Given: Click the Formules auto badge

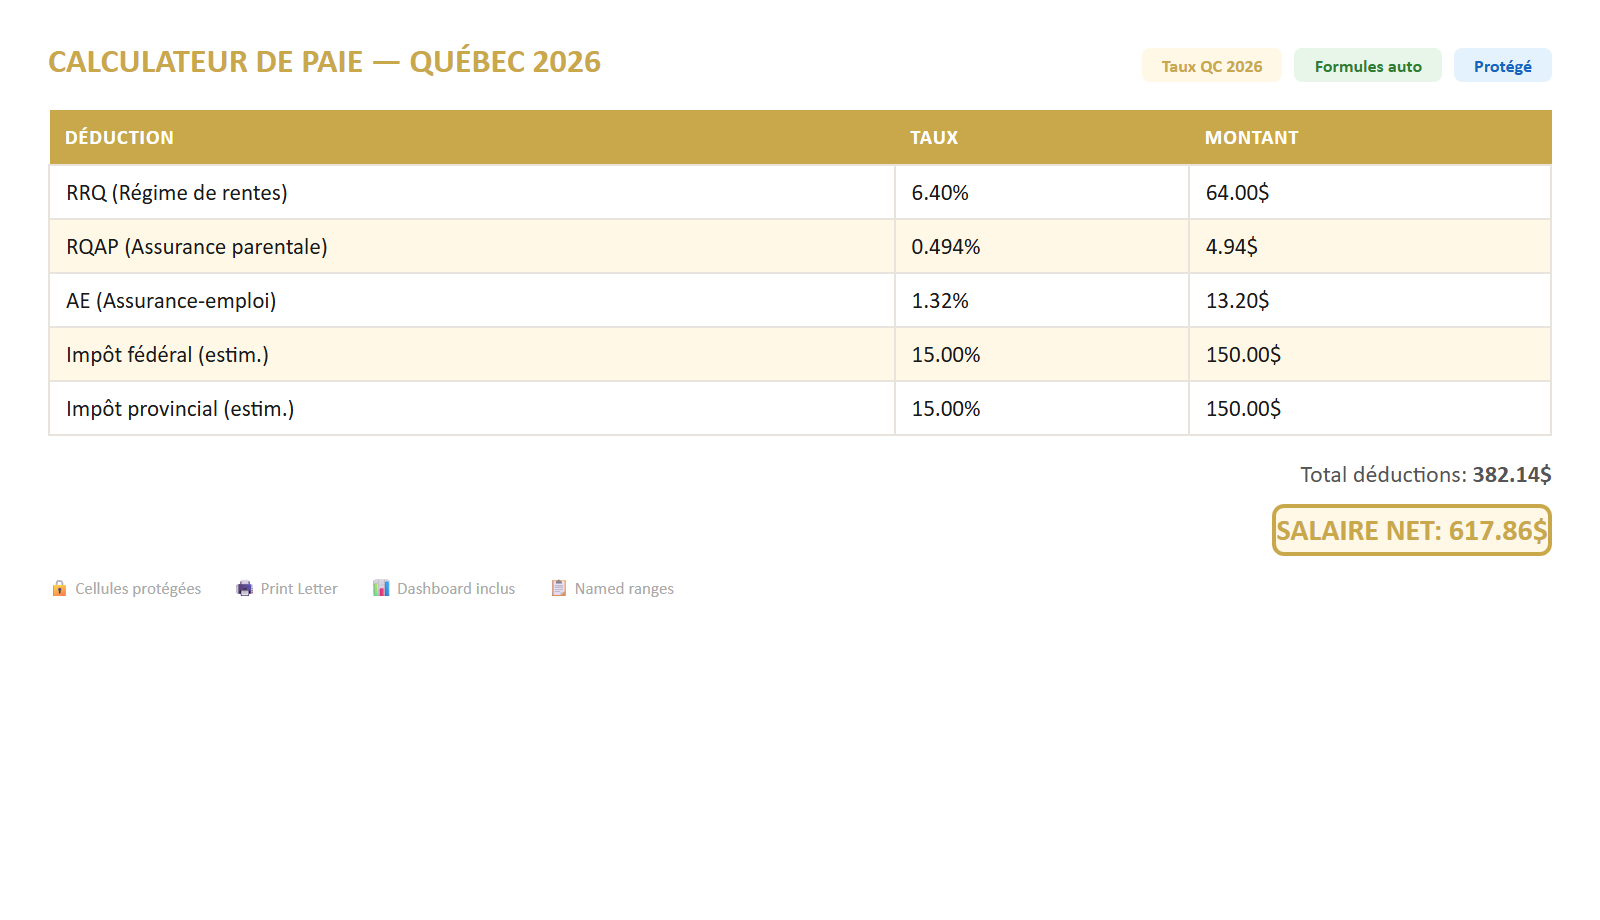Looking at the screenshot, I should (1368, 66).
